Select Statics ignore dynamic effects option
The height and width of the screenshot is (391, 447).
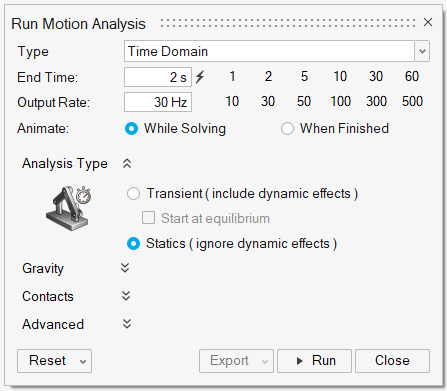point(133,244)
